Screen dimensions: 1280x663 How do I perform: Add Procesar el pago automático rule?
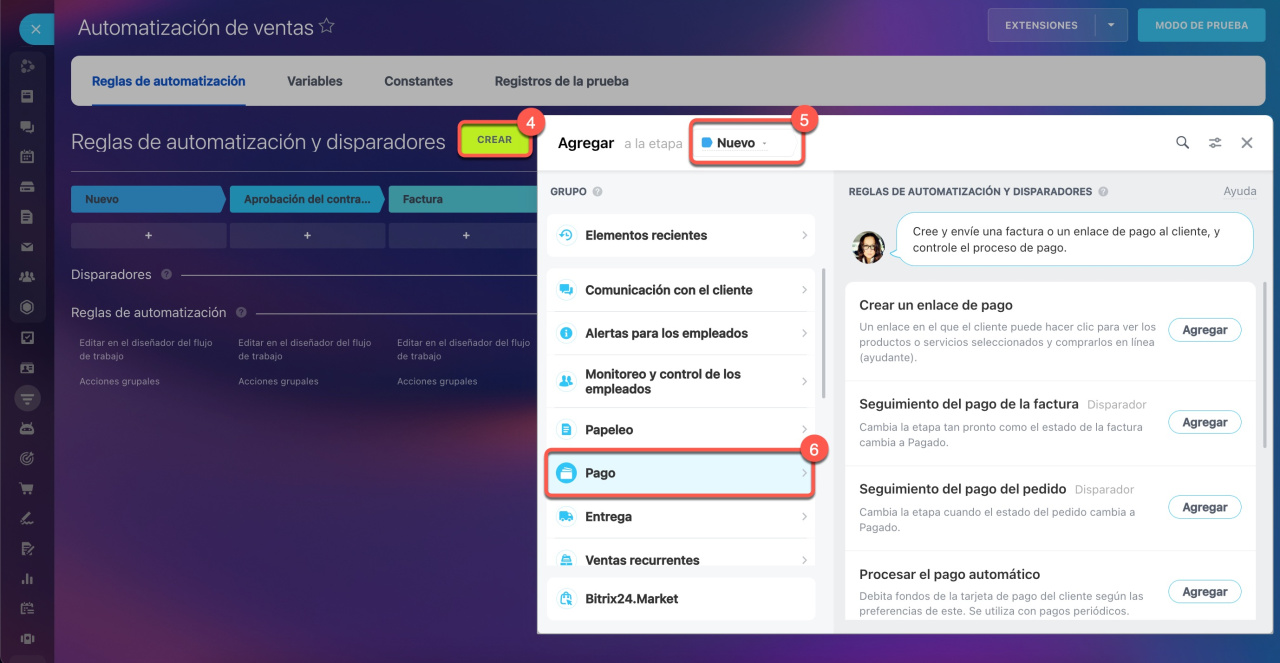click(1205, 592)
